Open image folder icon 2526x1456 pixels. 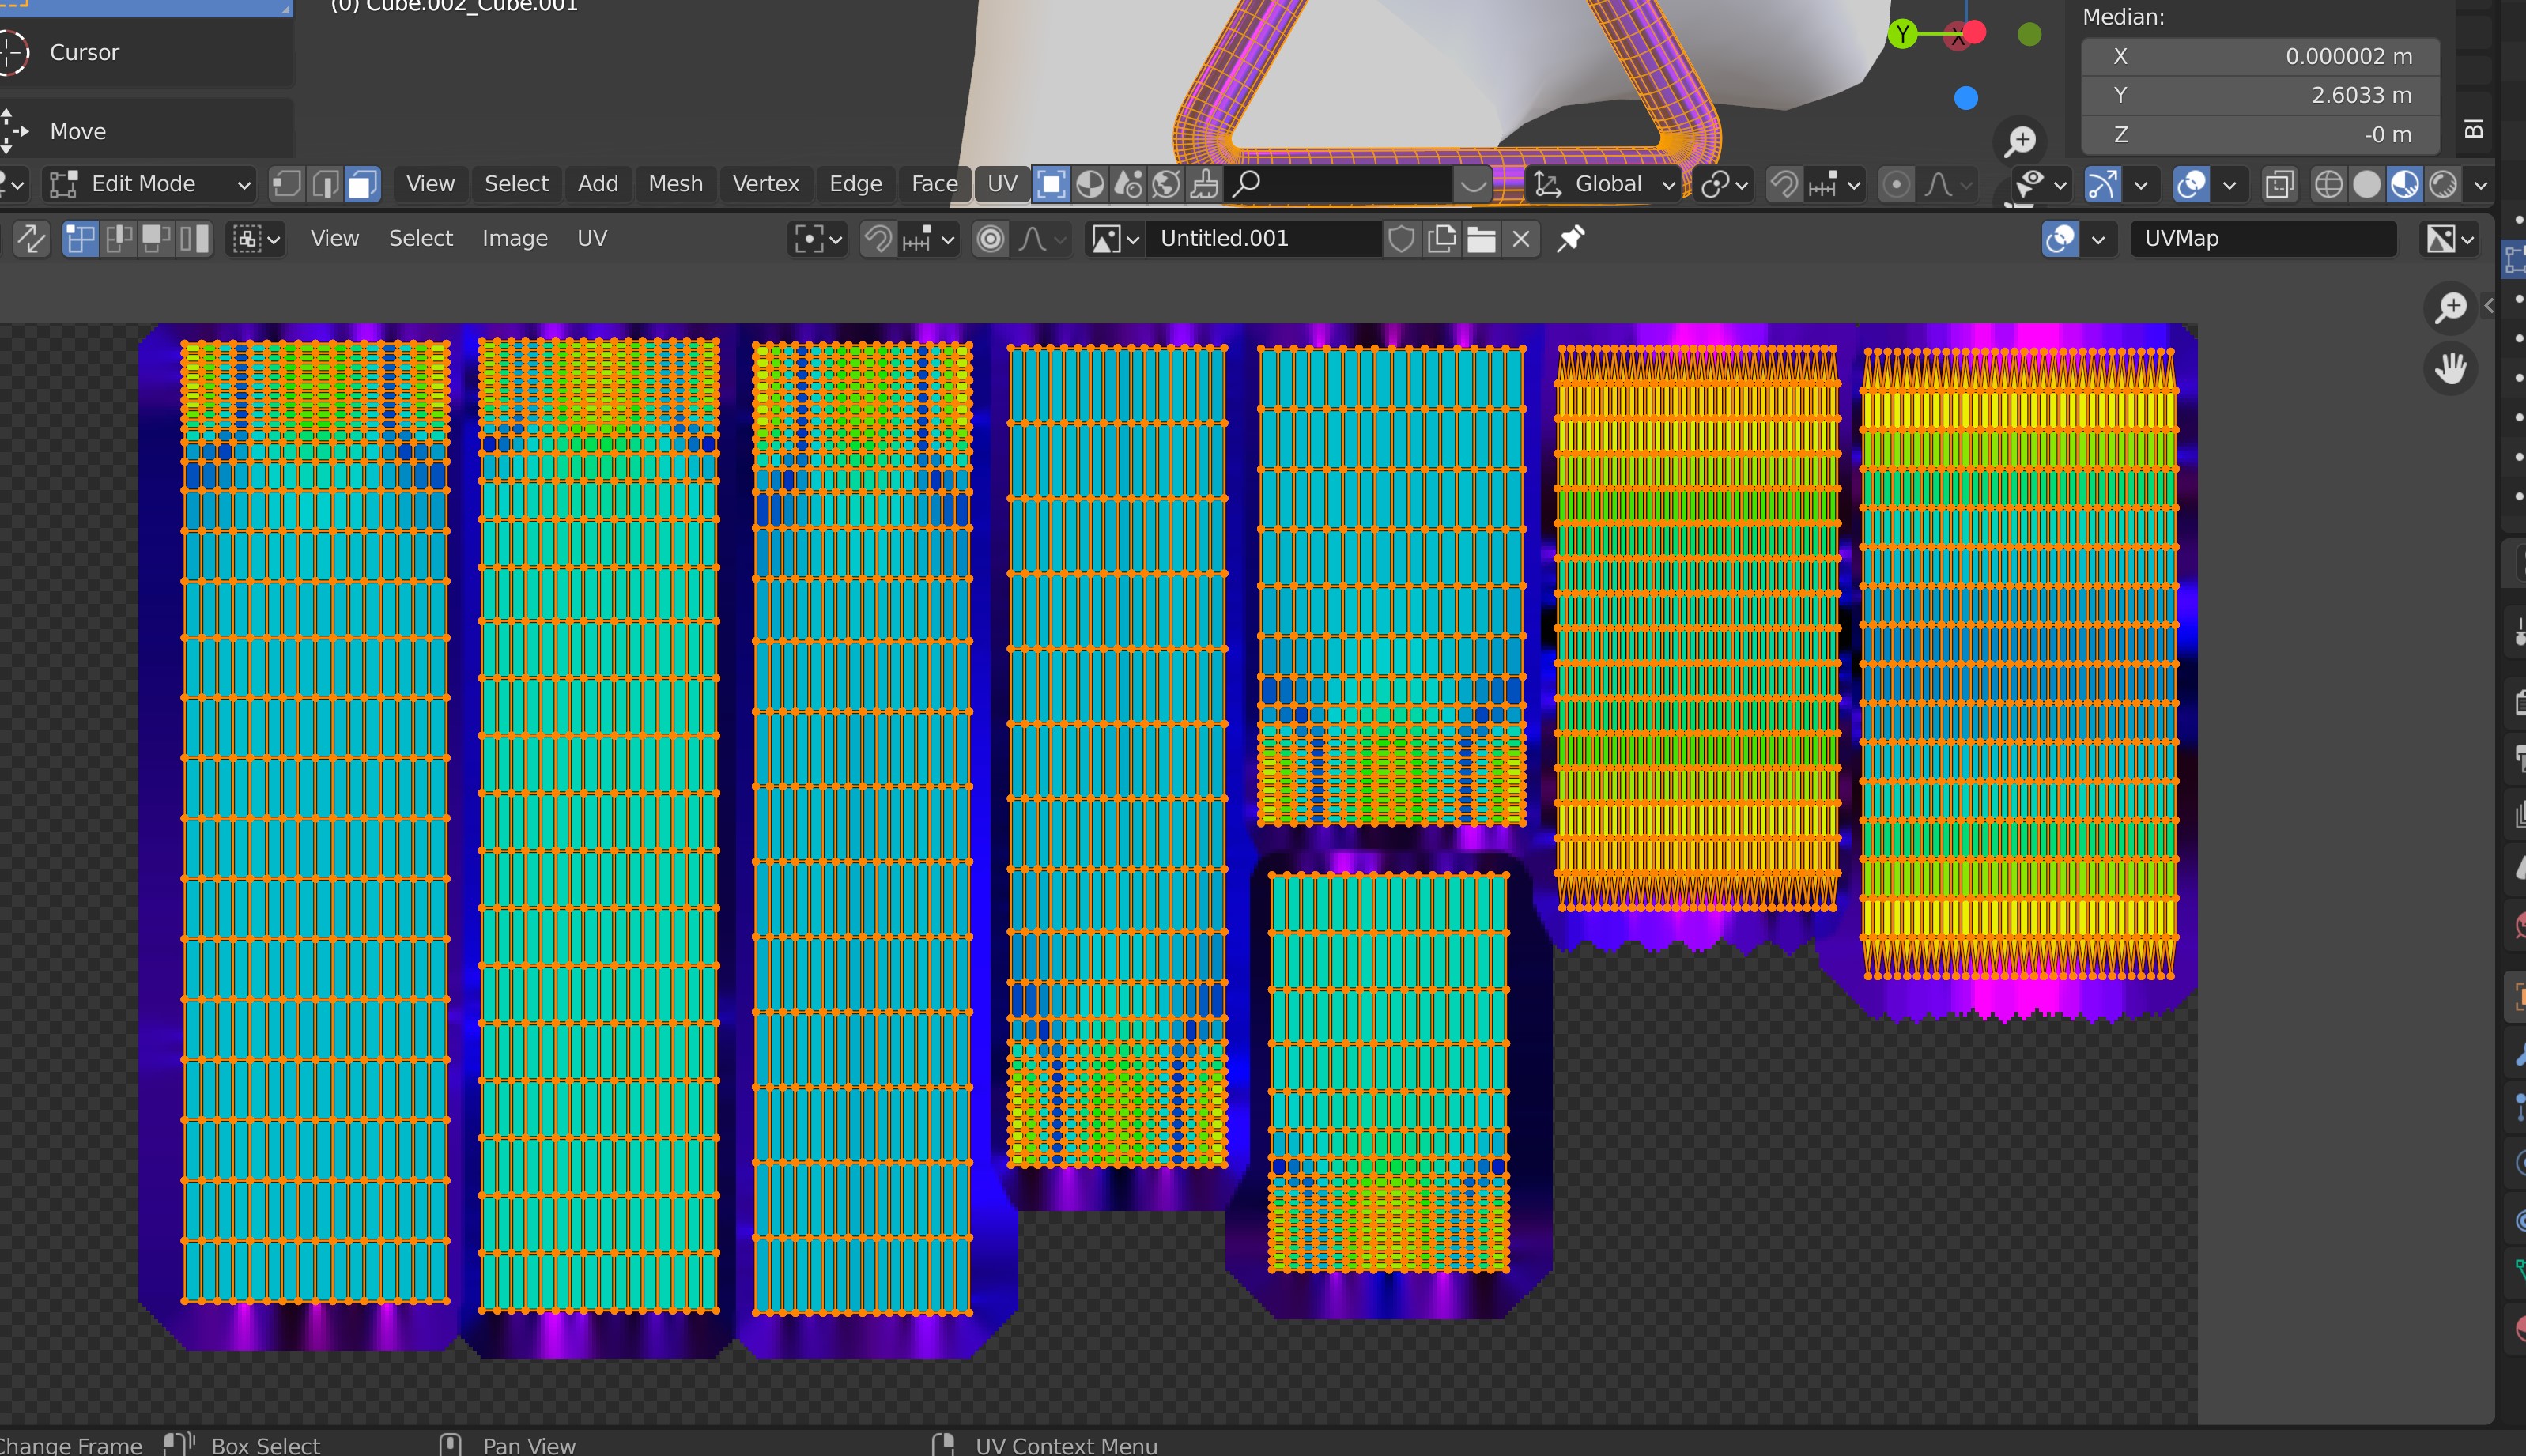(1482, 238)
